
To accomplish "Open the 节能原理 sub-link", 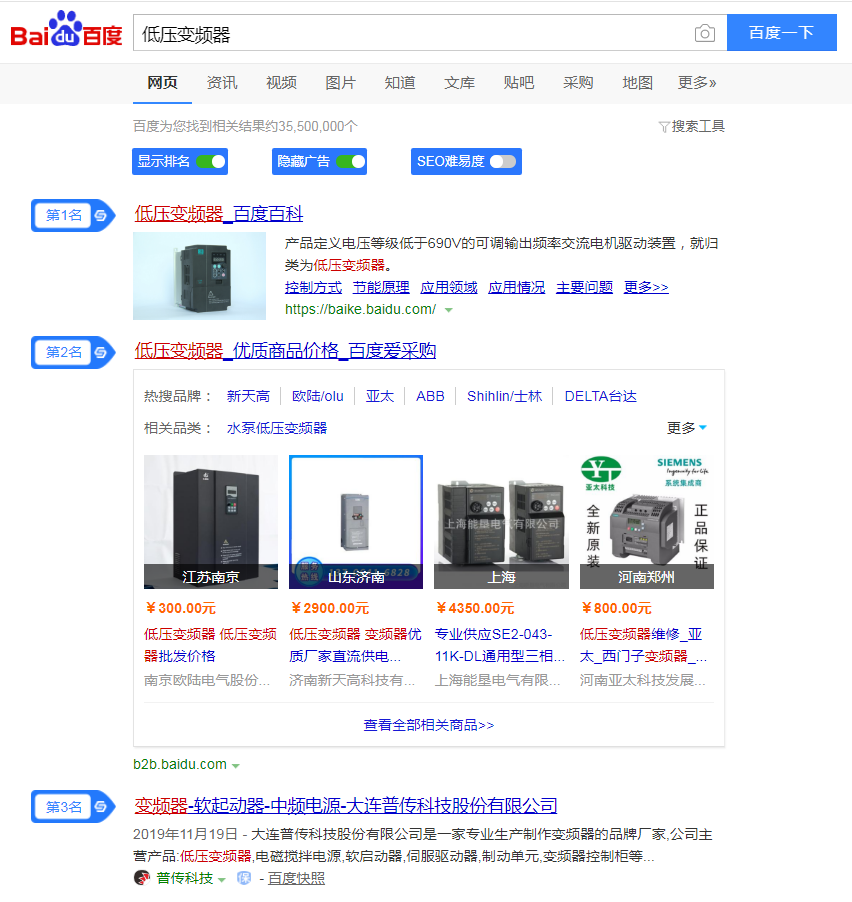I will coord(381,287).
